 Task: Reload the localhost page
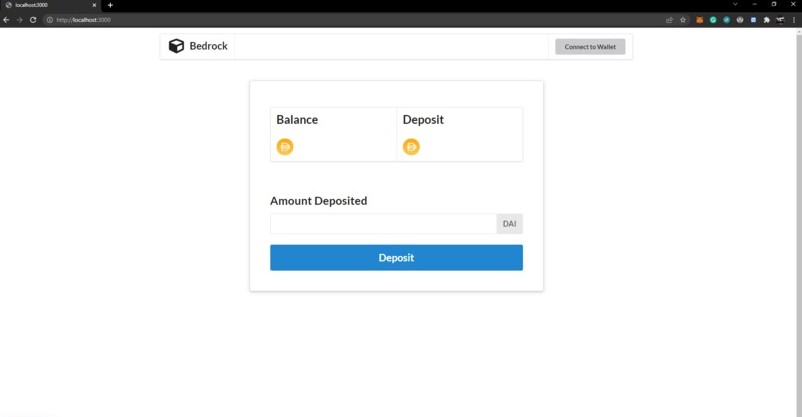pos(33,20)
